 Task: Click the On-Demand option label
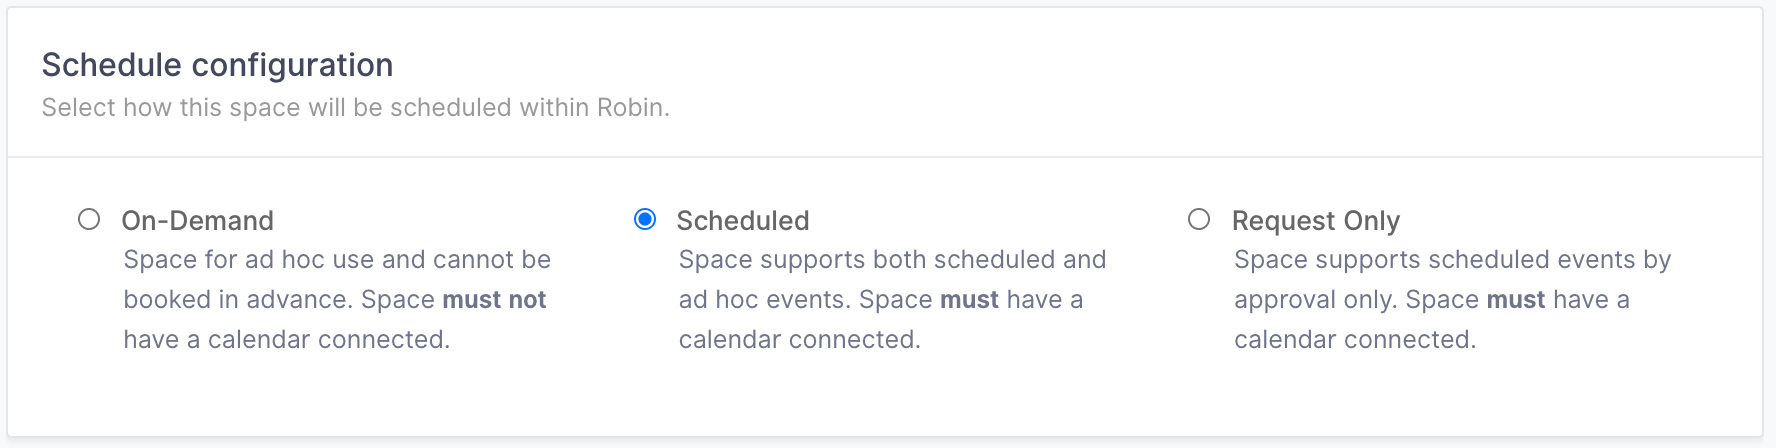tap(197, 221)
